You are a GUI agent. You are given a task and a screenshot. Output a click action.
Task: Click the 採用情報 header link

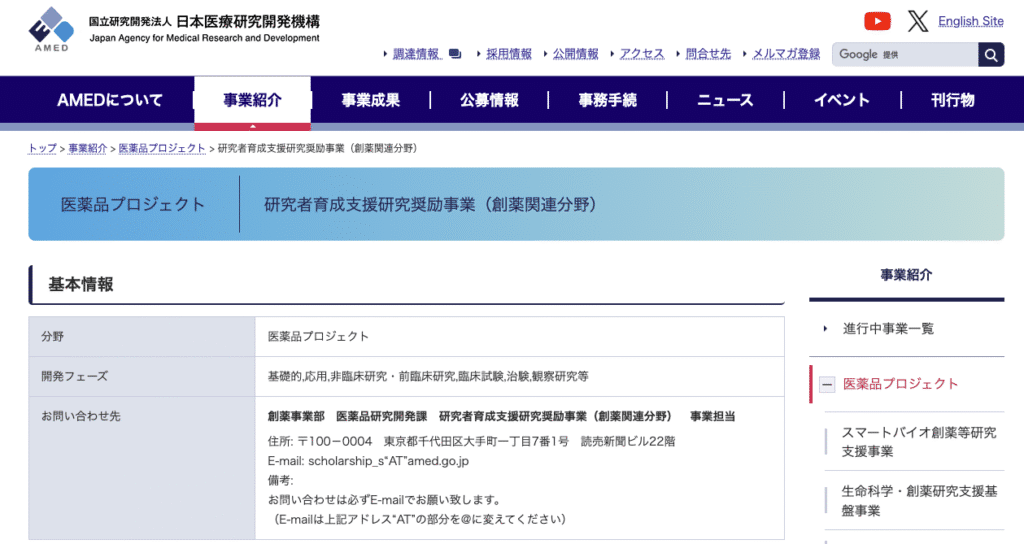[x=508, y=54]
